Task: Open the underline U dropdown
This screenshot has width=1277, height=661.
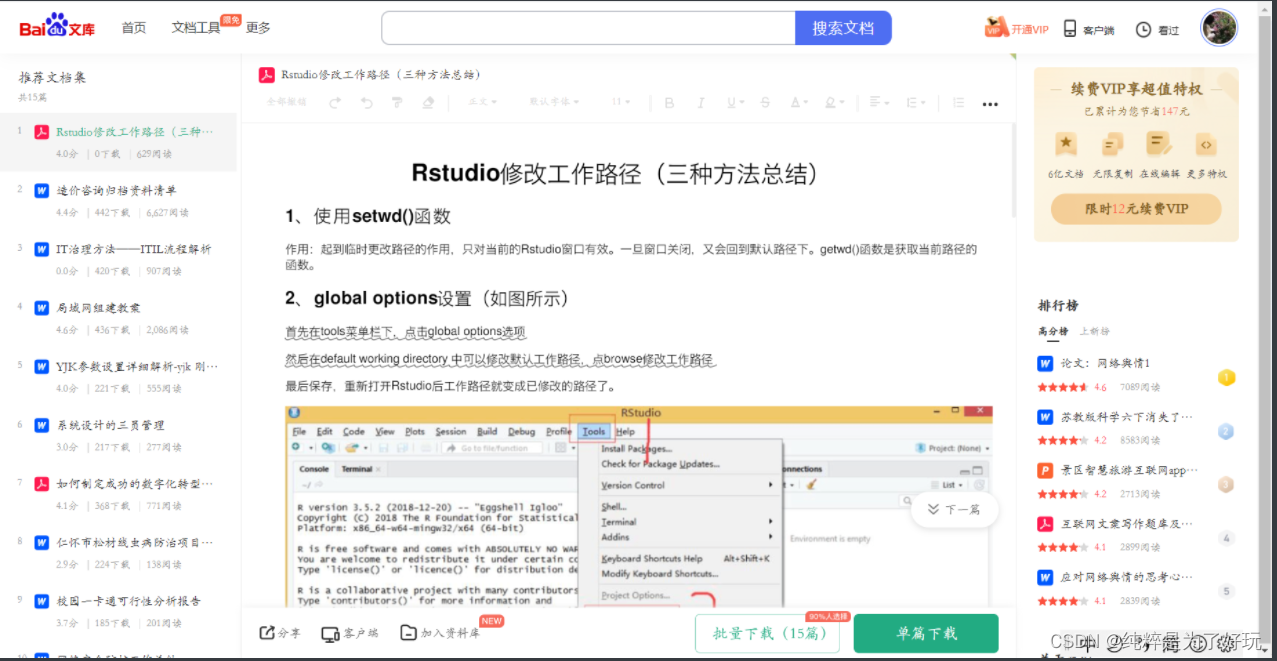Action: 735,103
